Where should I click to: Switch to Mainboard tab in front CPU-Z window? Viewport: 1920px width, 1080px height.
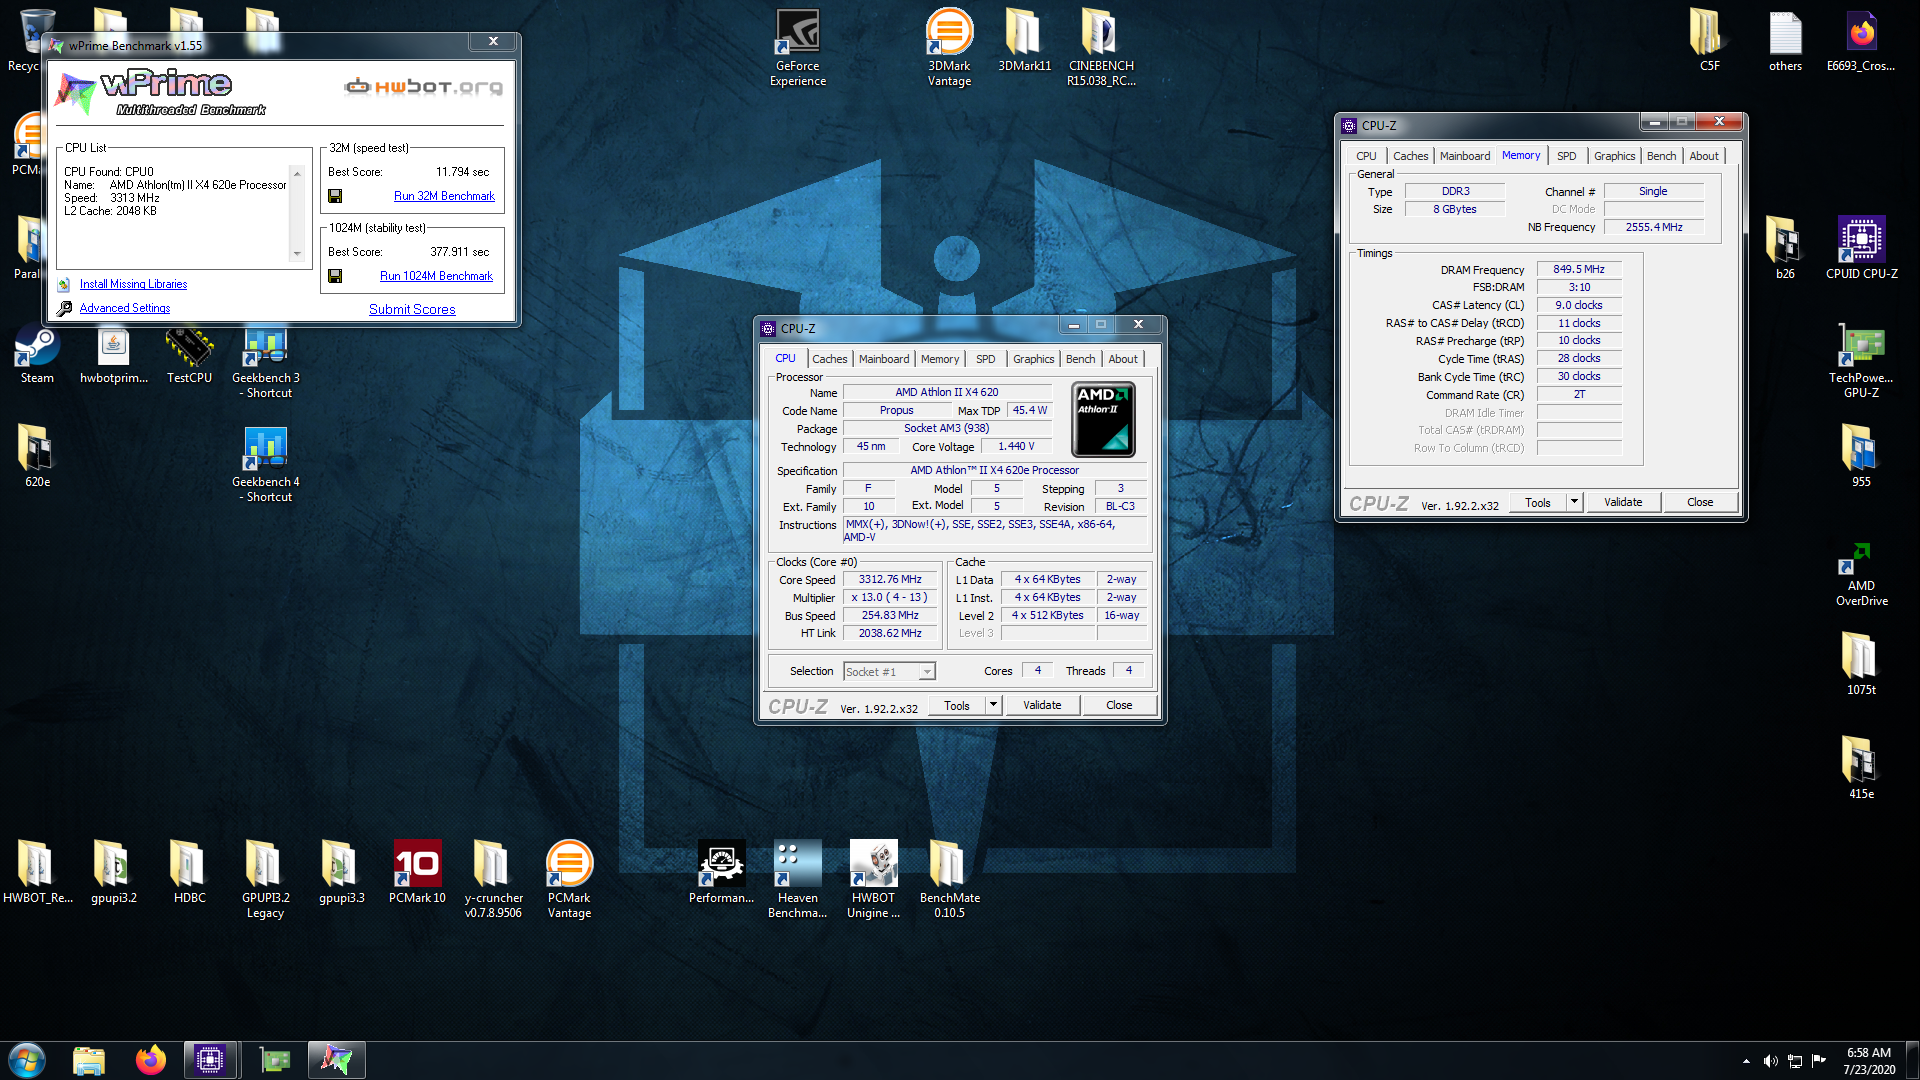click(884, 359)
